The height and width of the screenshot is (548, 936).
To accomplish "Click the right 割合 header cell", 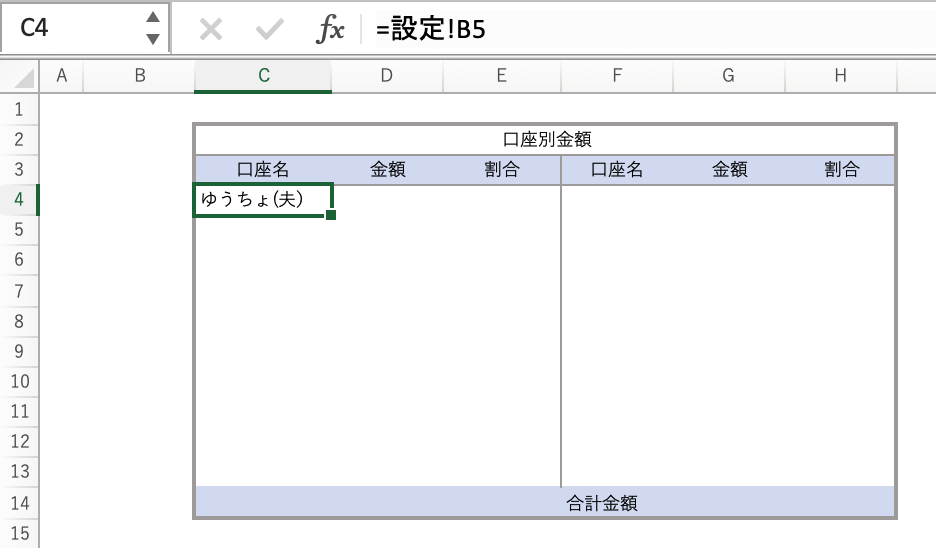I will pyautogui.click(x=841, y=170).
